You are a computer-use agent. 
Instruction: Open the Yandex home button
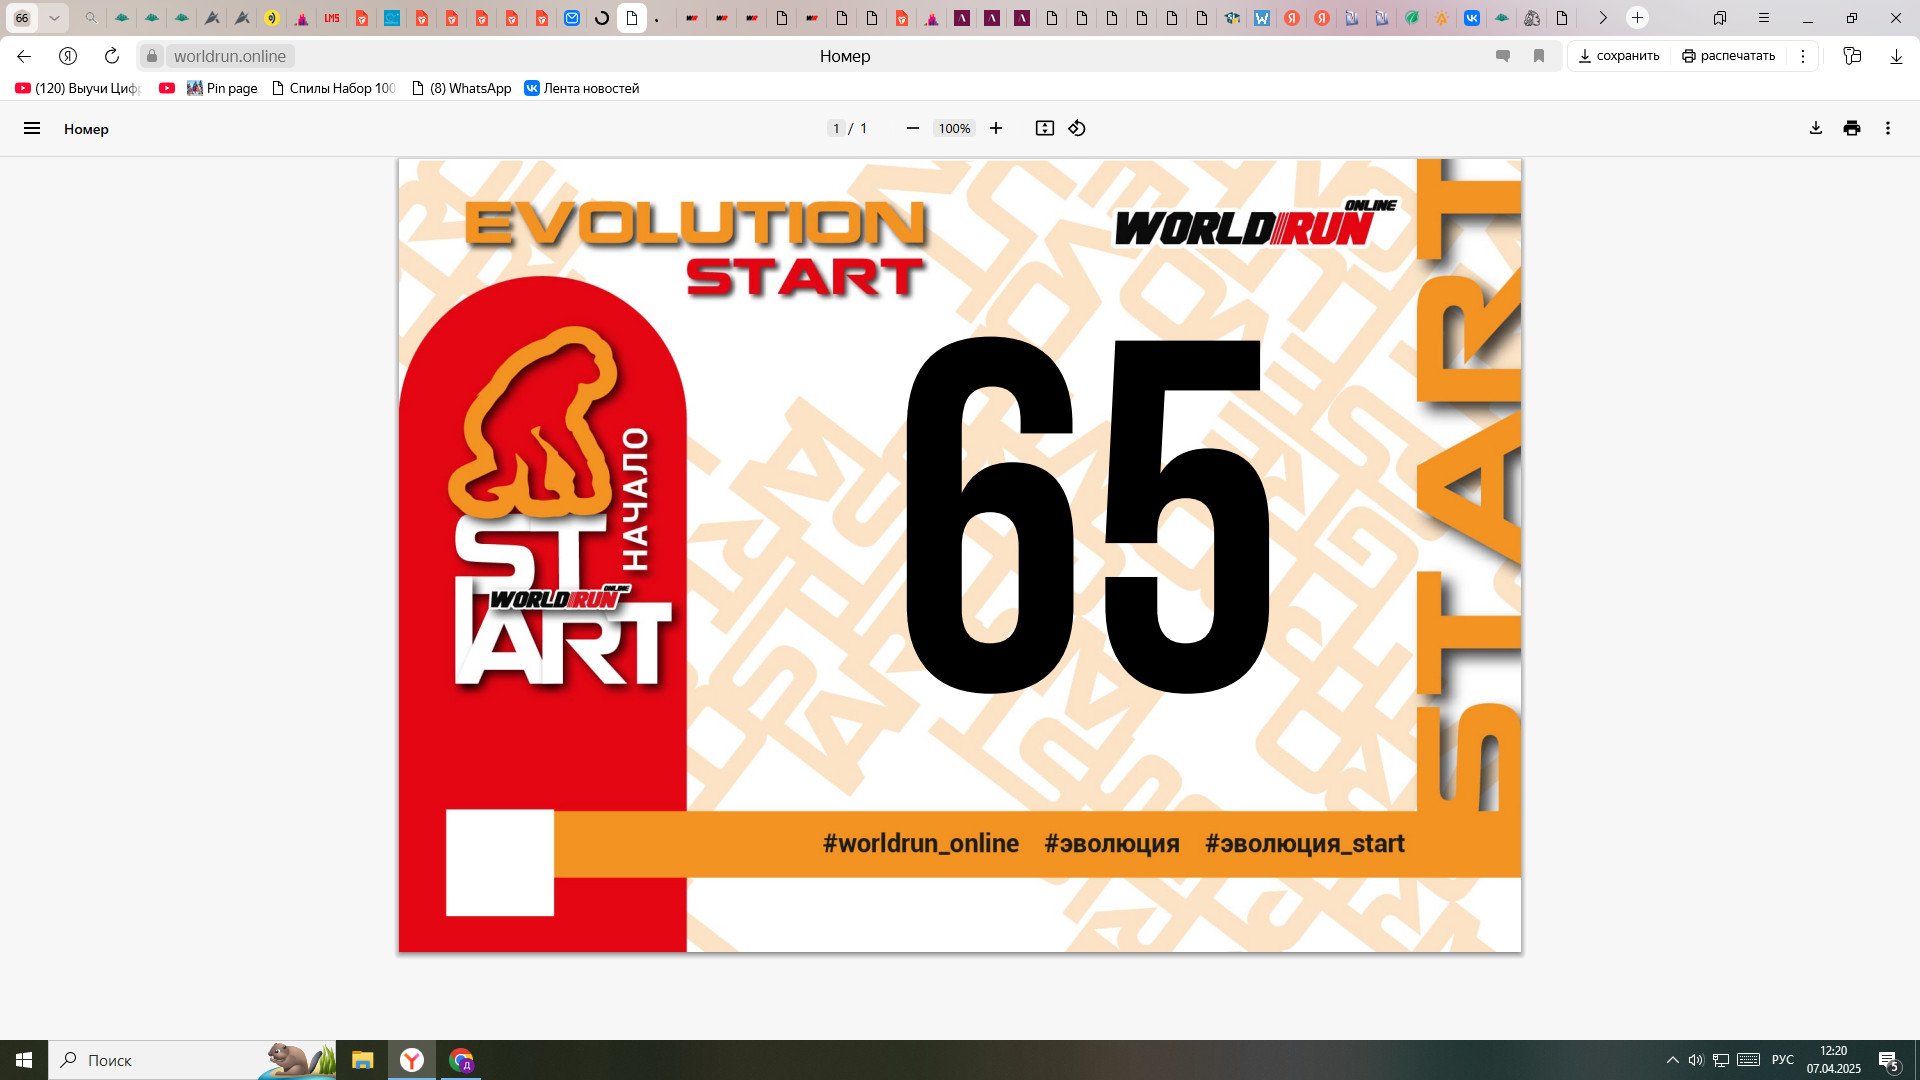pyautogui.click(x=68, y=56)
